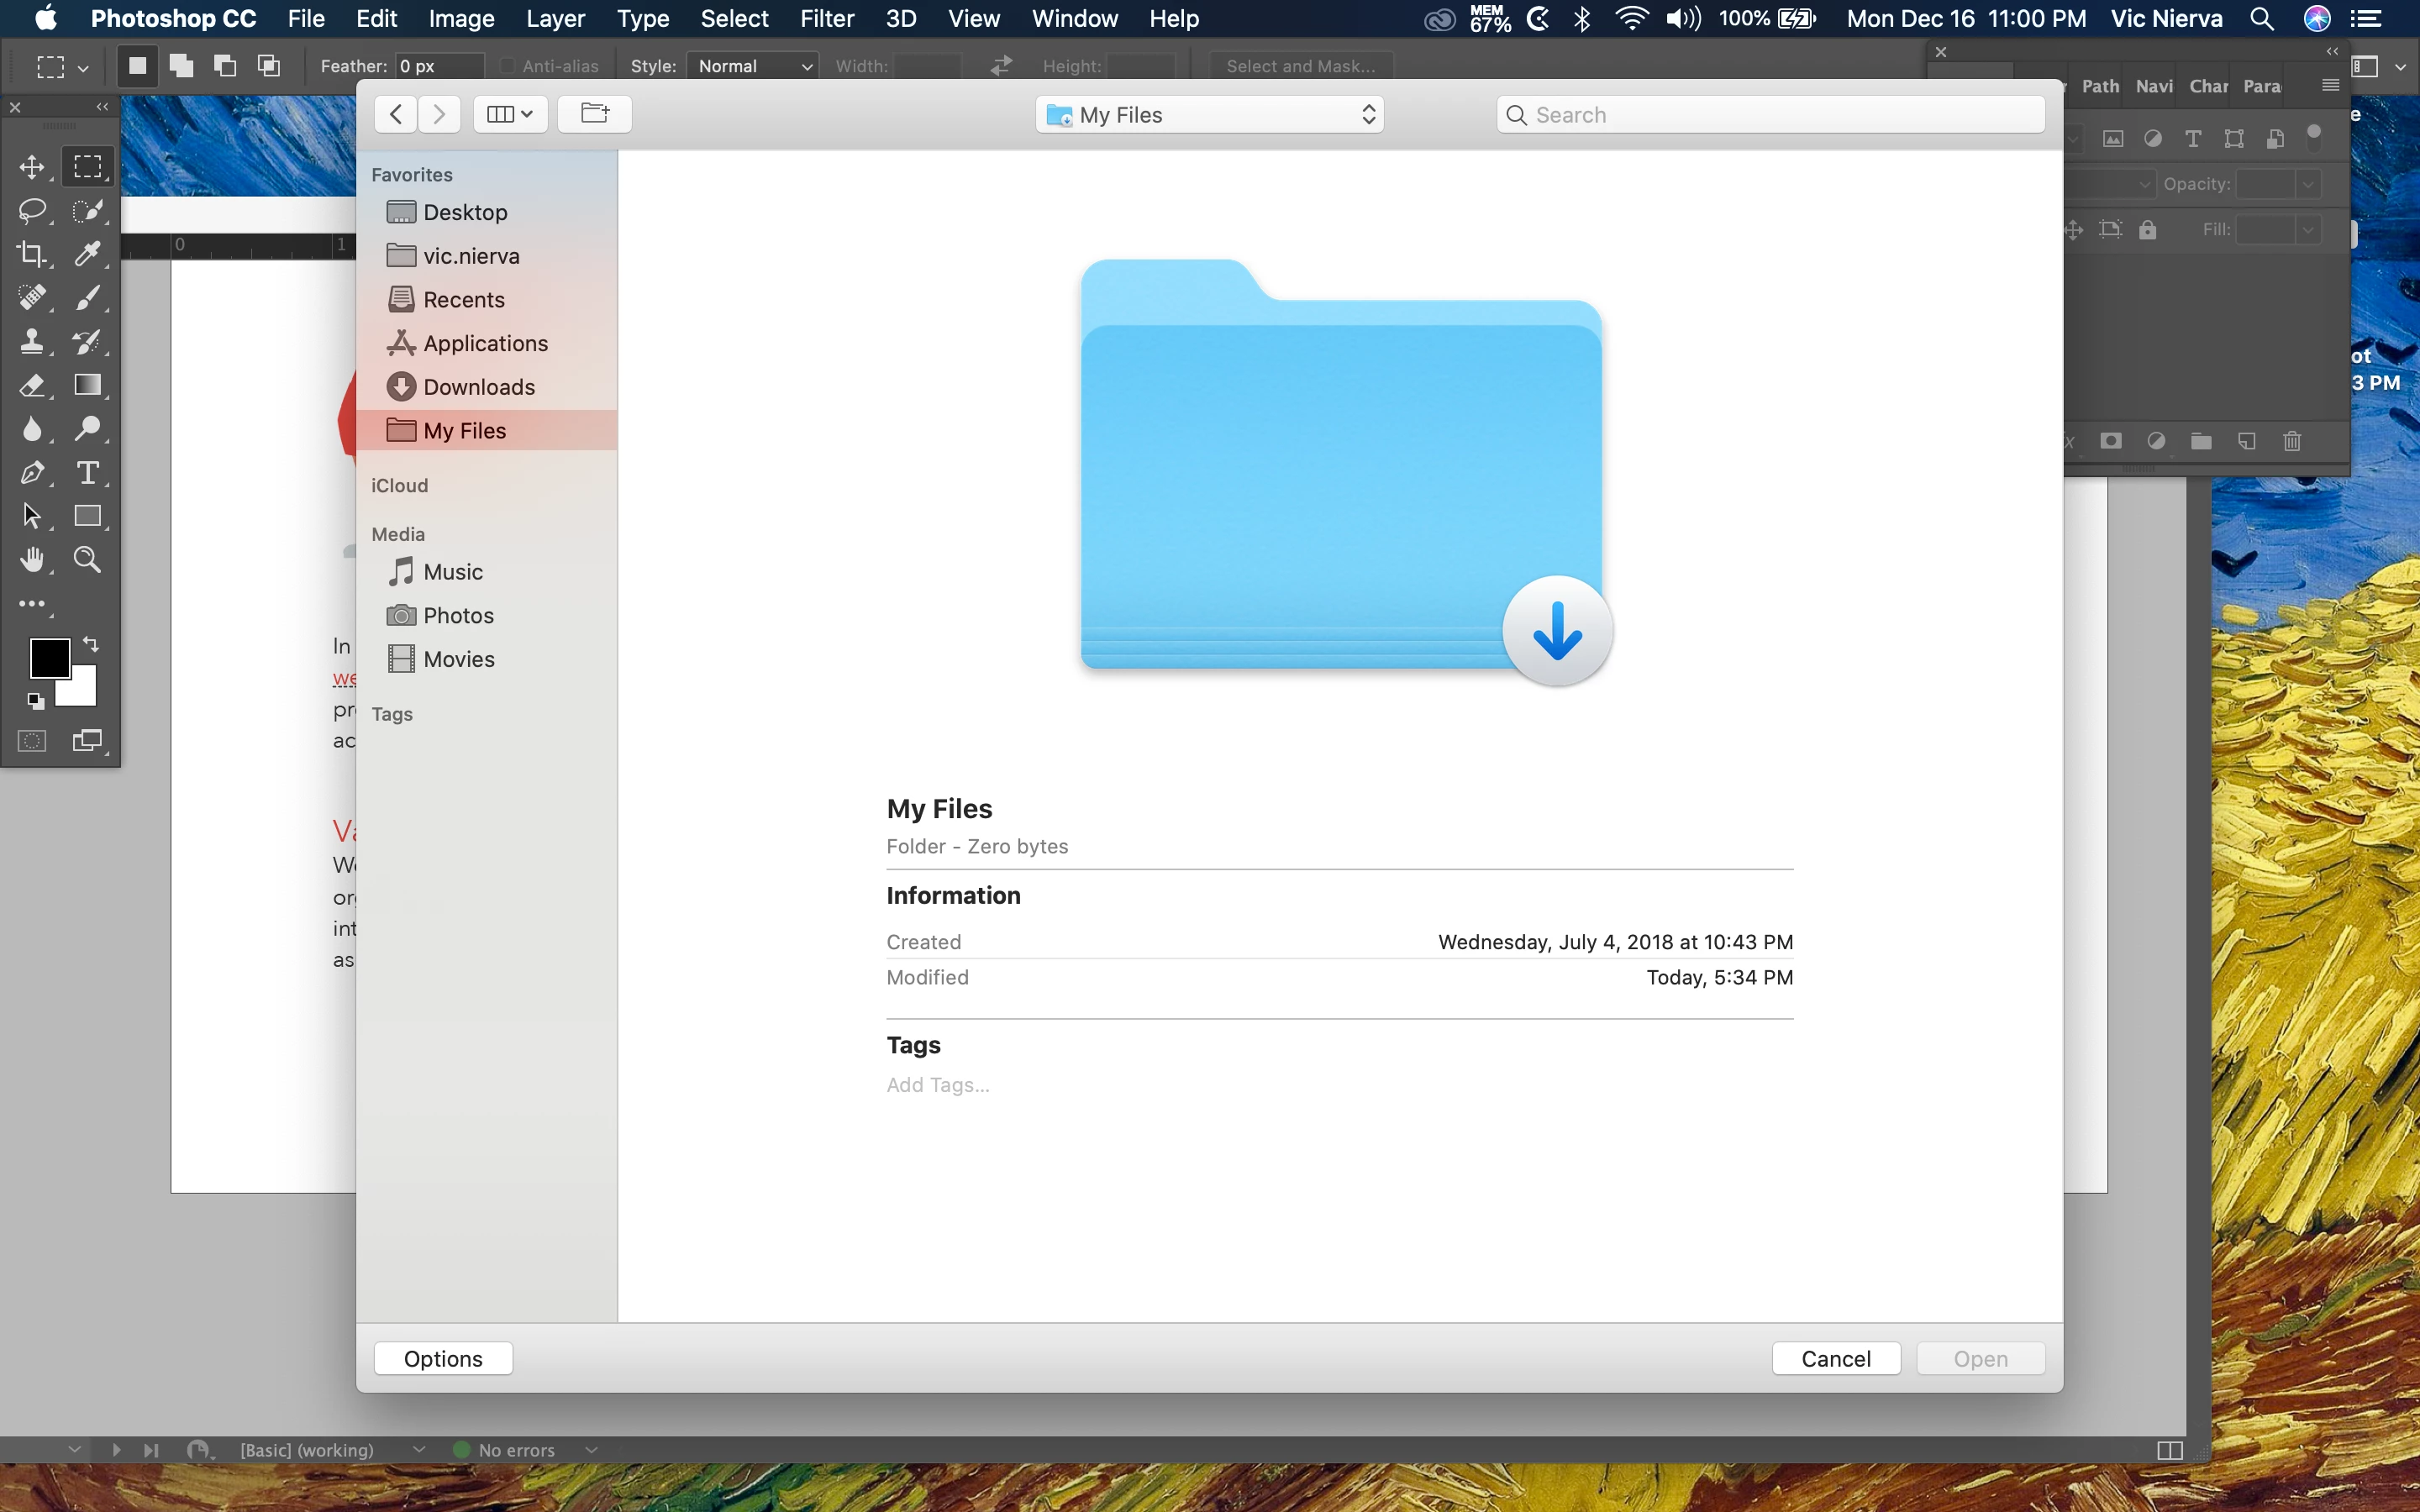The image size is (2420, 1512).
Task: Open the My Files location dropdown
Action: (x=1209, y=115)
